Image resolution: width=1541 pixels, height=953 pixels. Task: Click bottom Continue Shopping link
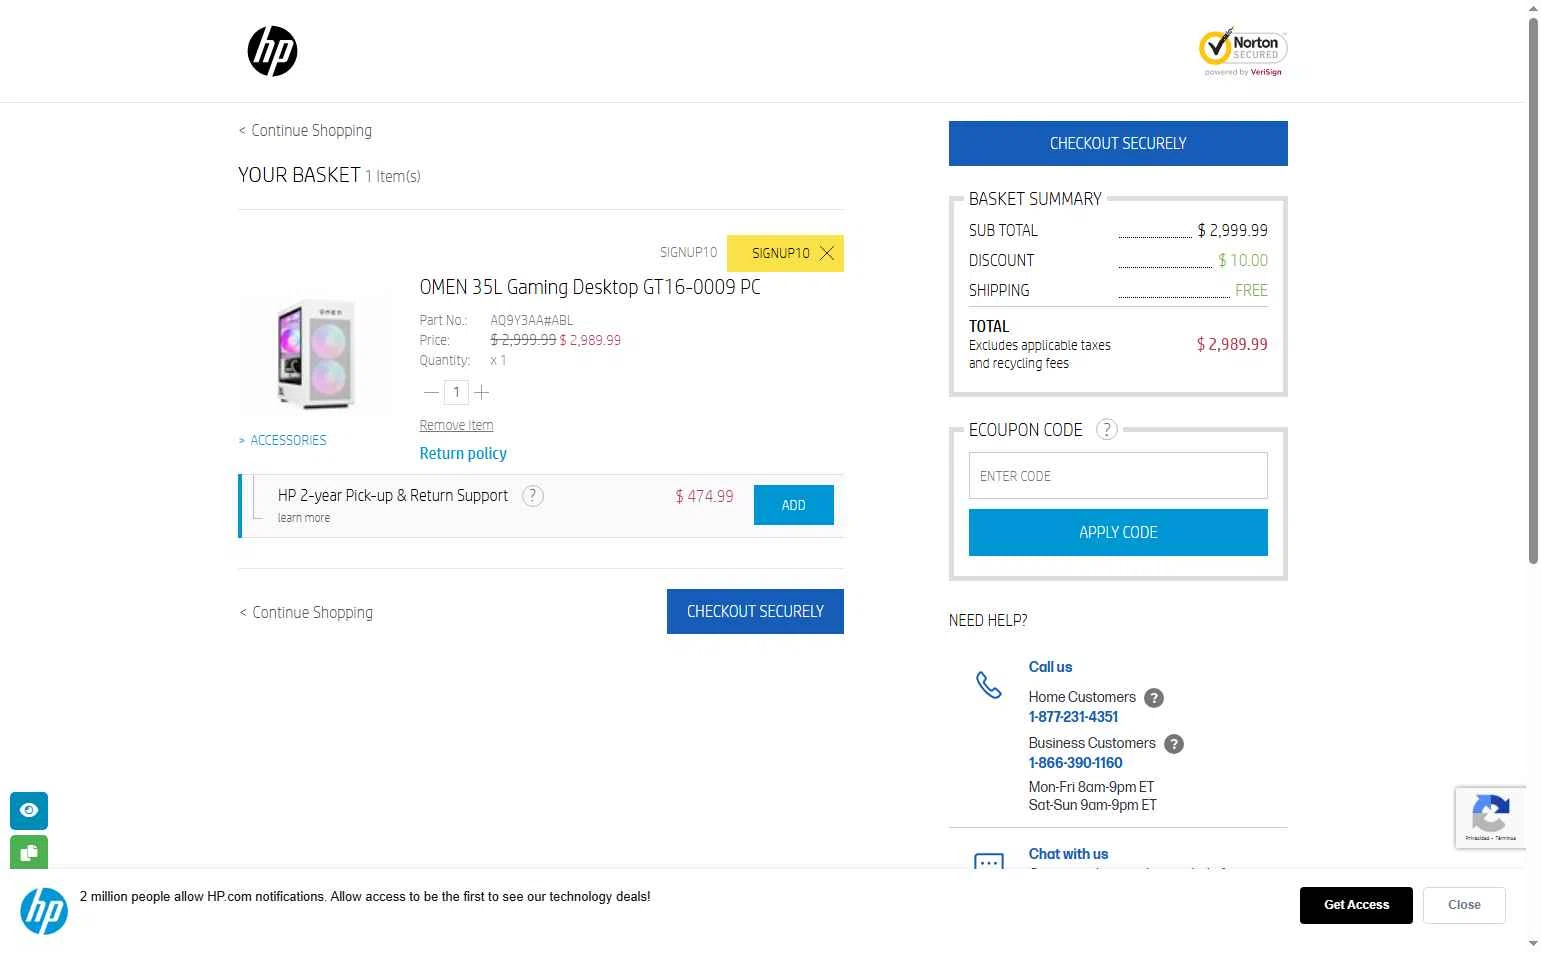coord(305,612)
